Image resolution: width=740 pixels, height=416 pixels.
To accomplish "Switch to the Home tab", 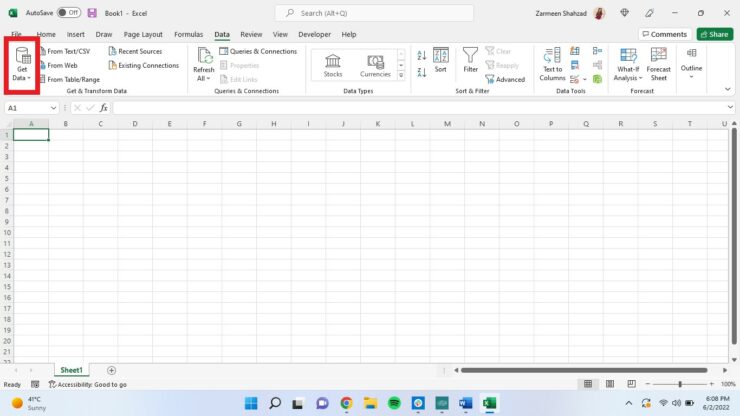I will [46, 34].
